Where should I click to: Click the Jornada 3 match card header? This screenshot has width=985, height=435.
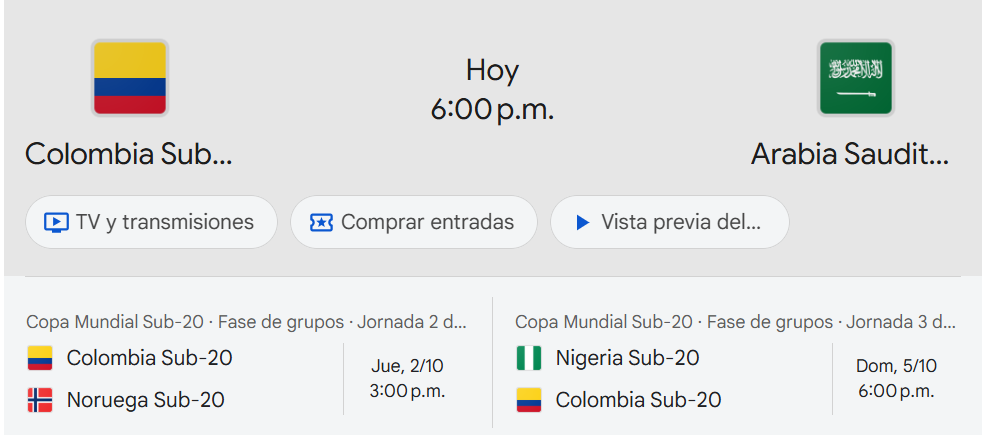(x=735, y=322)
